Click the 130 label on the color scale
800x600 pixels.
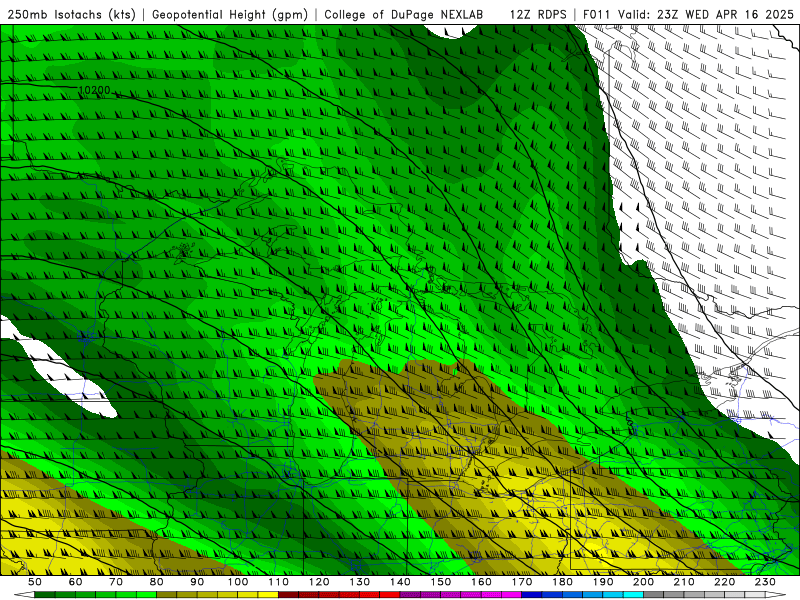click(x=359, y=582)
